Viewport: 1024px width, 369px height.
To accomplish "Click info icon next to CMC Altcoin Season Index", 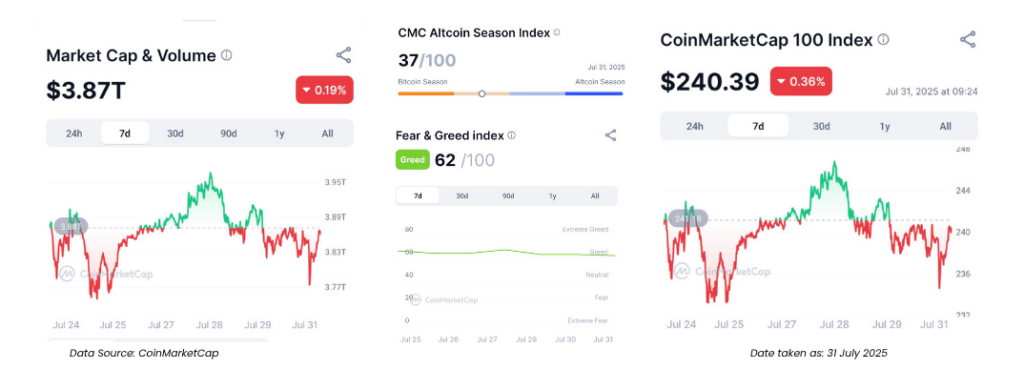I will click(x=556, y=32).
